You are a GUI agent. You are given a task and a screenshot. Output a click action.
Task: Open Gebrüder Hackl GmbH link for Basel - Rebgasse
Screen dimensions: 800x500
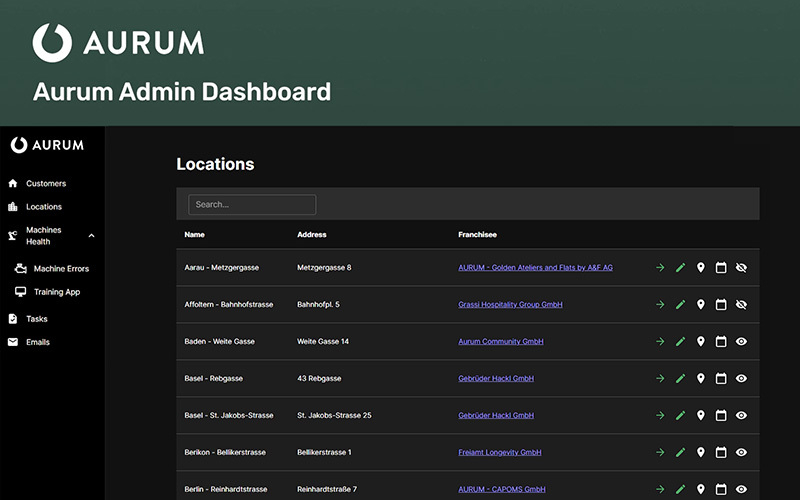(496, 379)
